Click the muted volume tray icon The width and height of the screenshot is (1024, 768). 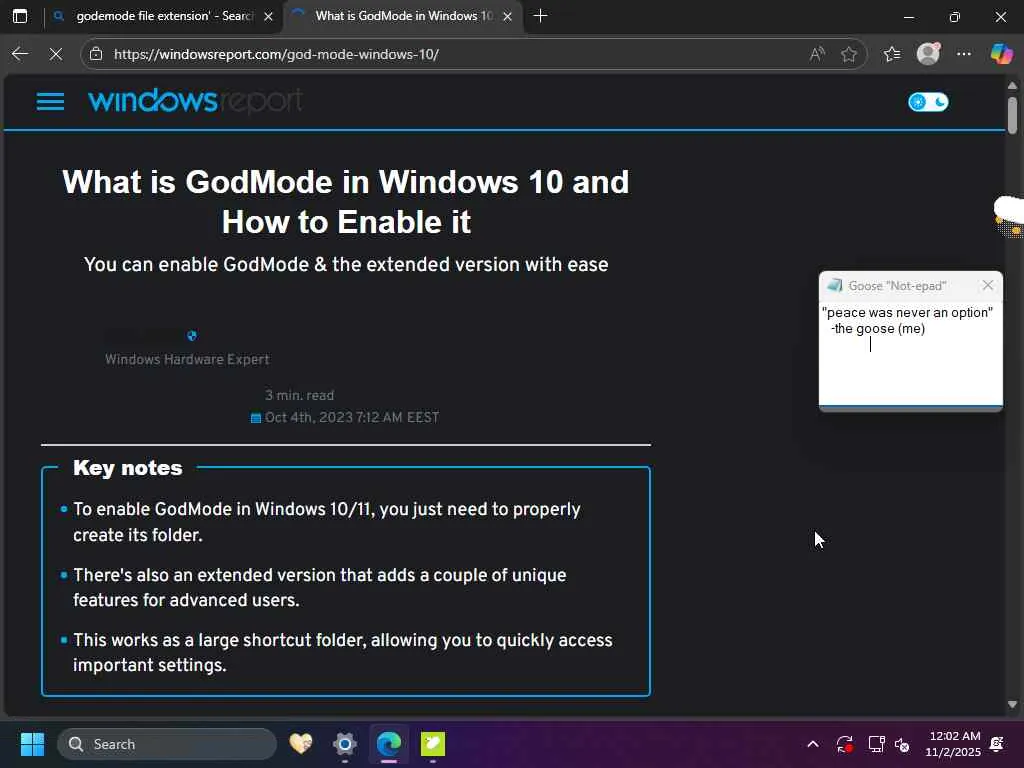(903, 744)
